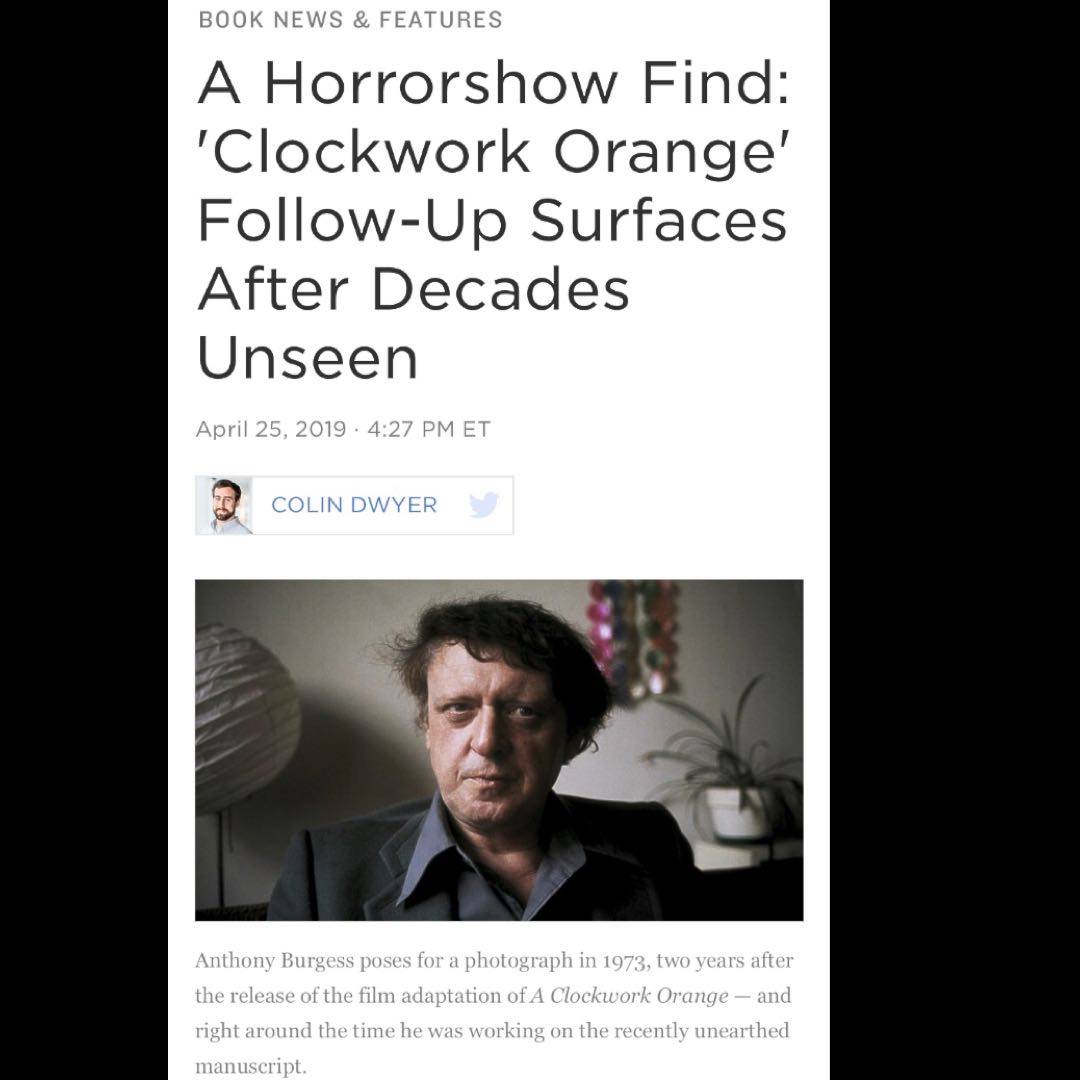This screenshot has height=1080, width=1080.
Task: Open the Colin Dwyer author page link
Action: 354,505
